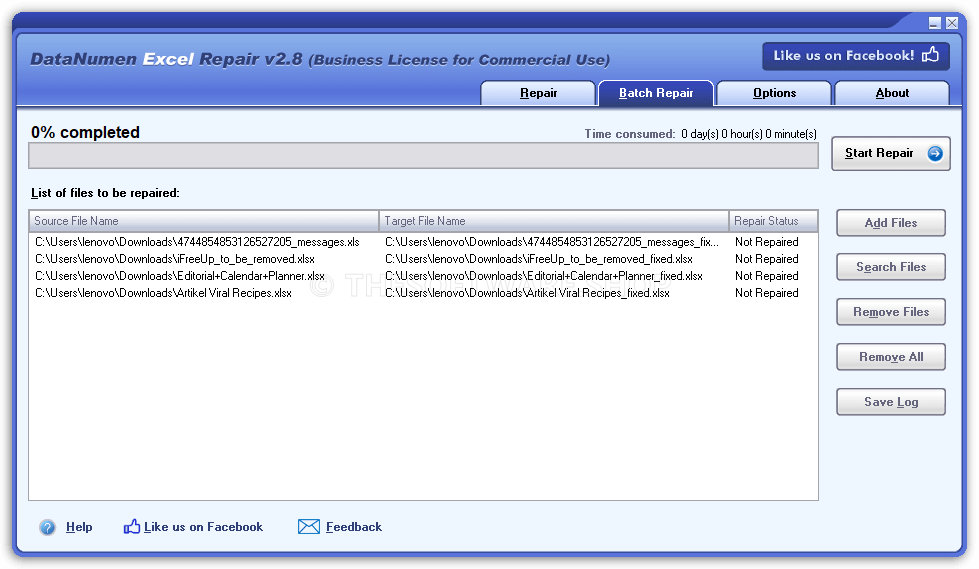Open the Options tab
The height and width of the screenshot is (569, 979).
pos(774,93)
